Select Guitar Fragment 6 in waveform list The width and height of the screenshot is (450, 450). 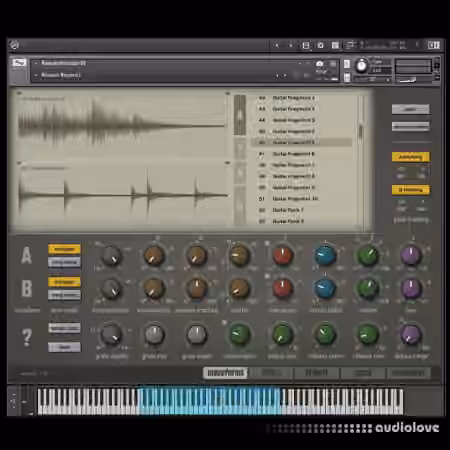301,154
